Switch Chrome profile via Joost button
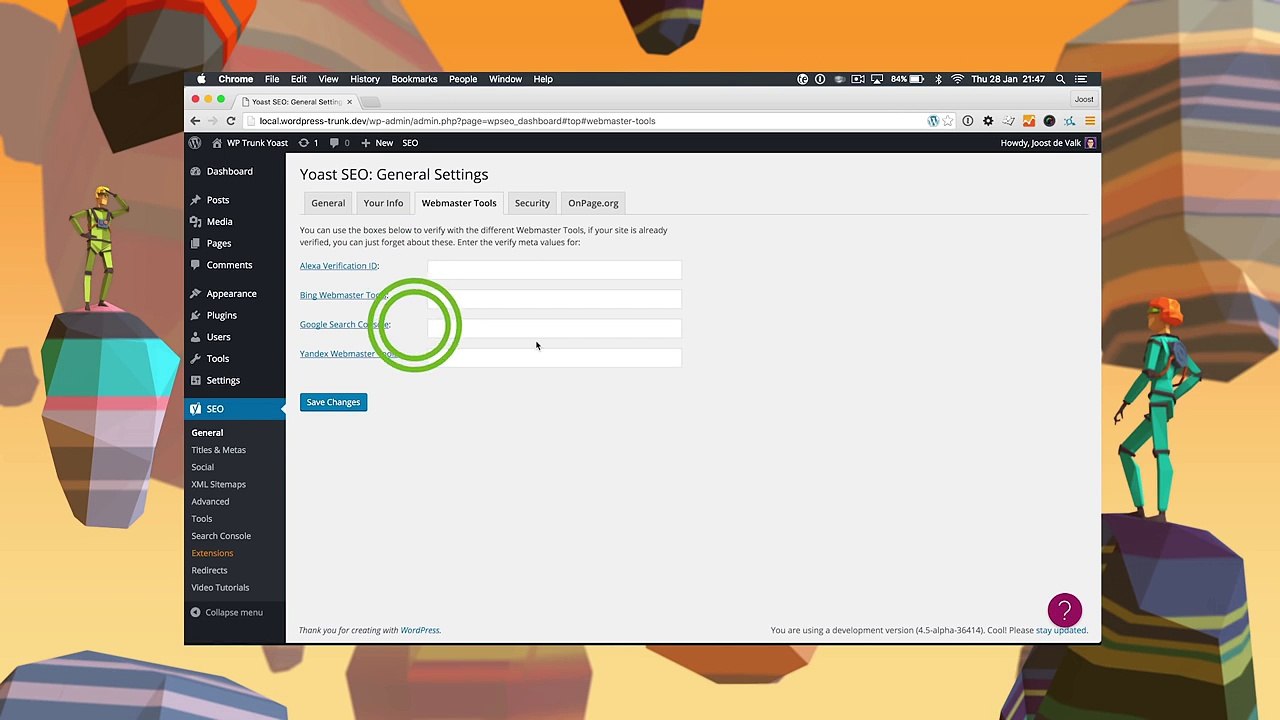 (1084, 99)
